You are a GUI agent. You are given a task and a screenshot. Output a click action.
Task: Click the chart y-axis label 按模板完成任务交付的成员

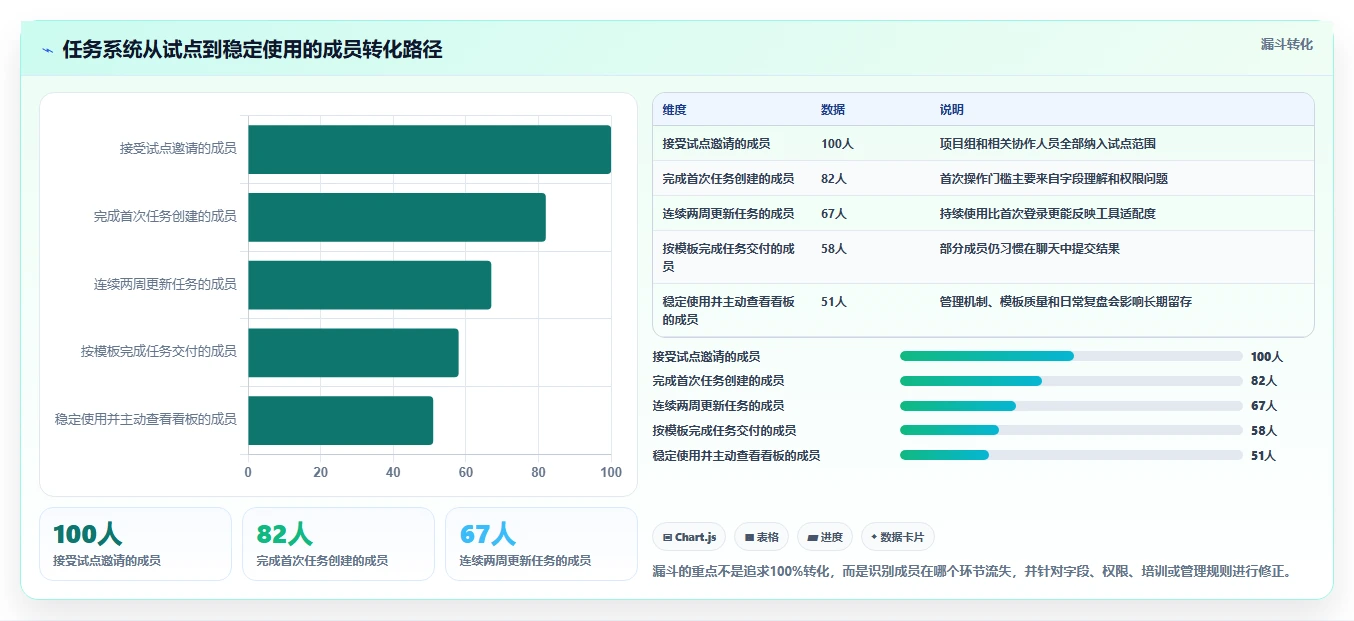[x=159, y=352]
